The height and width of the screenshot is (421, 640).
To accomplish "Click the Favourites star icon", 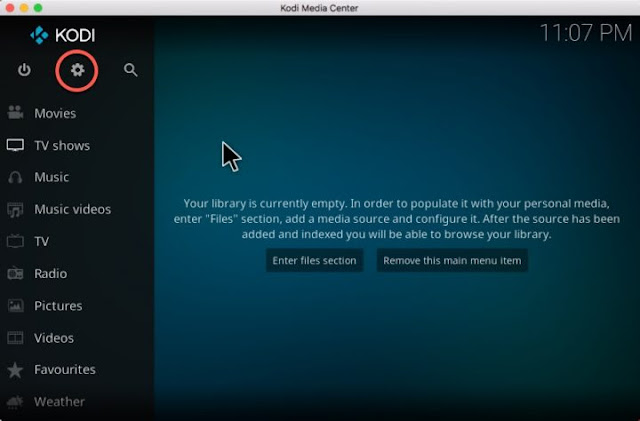I will [15, 370].
